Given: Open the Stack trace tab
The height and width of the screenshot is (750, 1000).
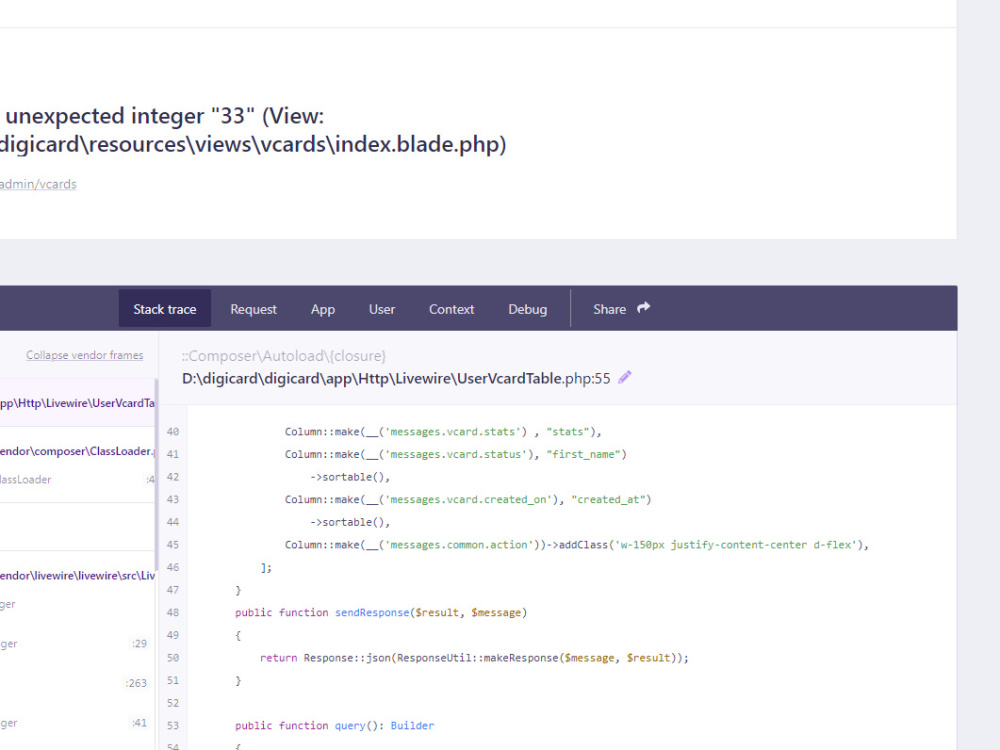Looking at the screenshot, I should tap(165, 309).
